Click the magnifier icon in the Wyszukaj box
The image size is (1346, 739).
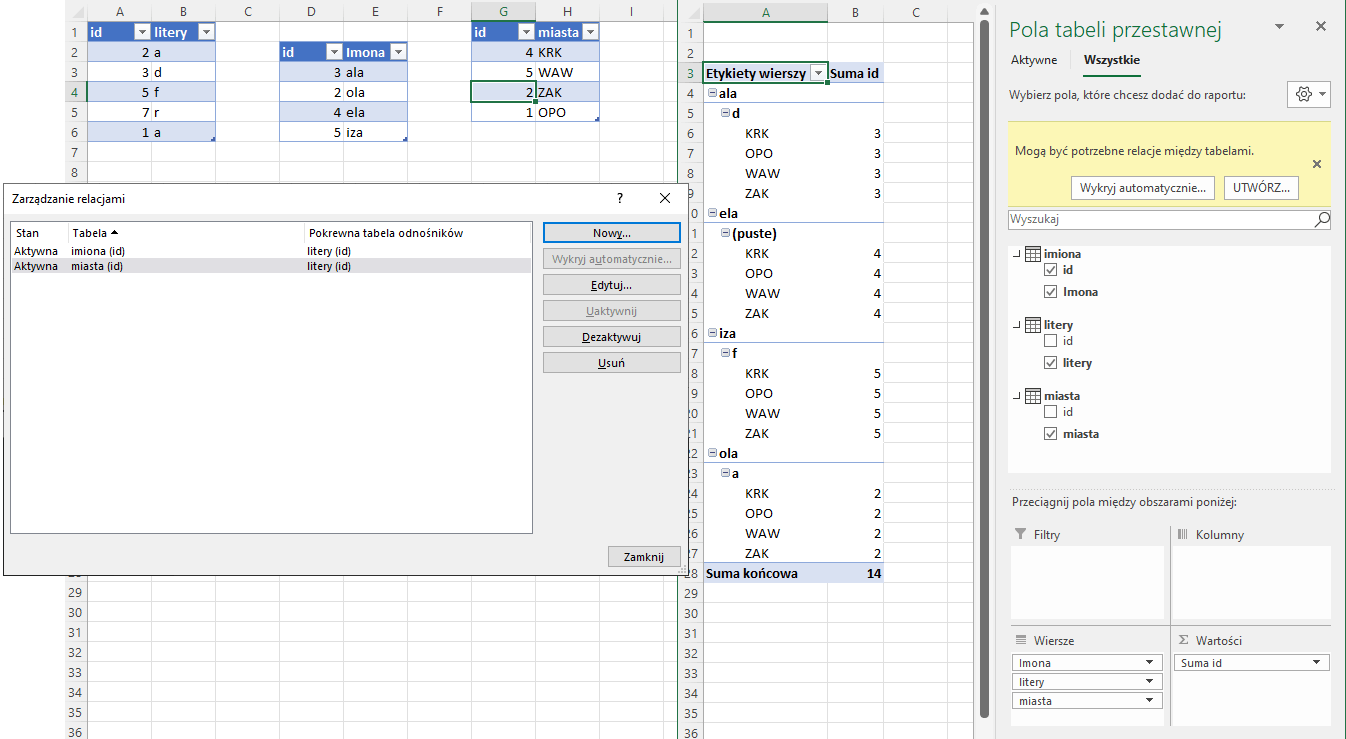tap(1322, 219)
